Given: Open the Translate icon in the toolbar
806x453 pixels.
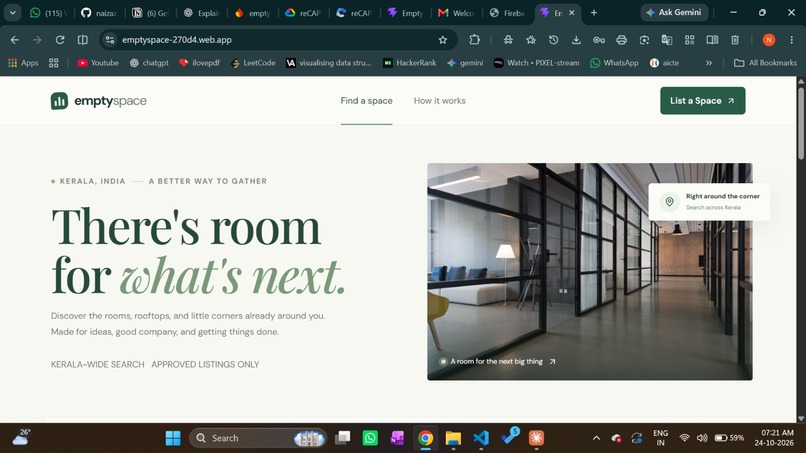Looking at the screenshot, I should pyautogui.click(x=667, y=40).
